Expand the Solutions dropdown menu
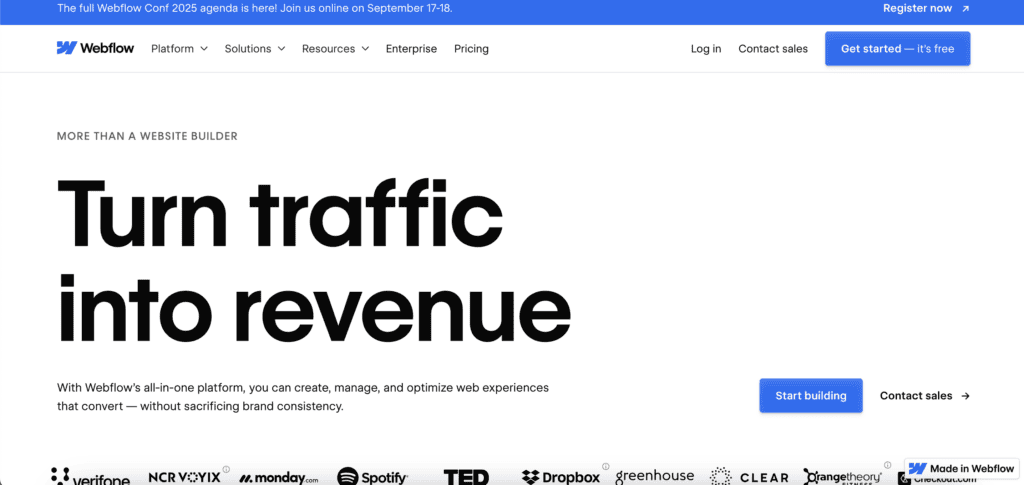1024x485 pixels. tap(255, 48)
